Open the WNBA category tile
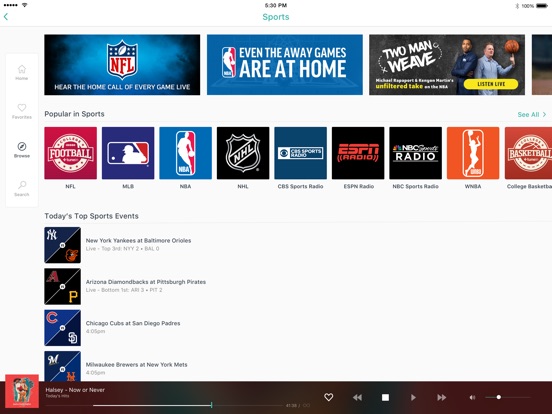552x414 pixels. coord(473,153)
